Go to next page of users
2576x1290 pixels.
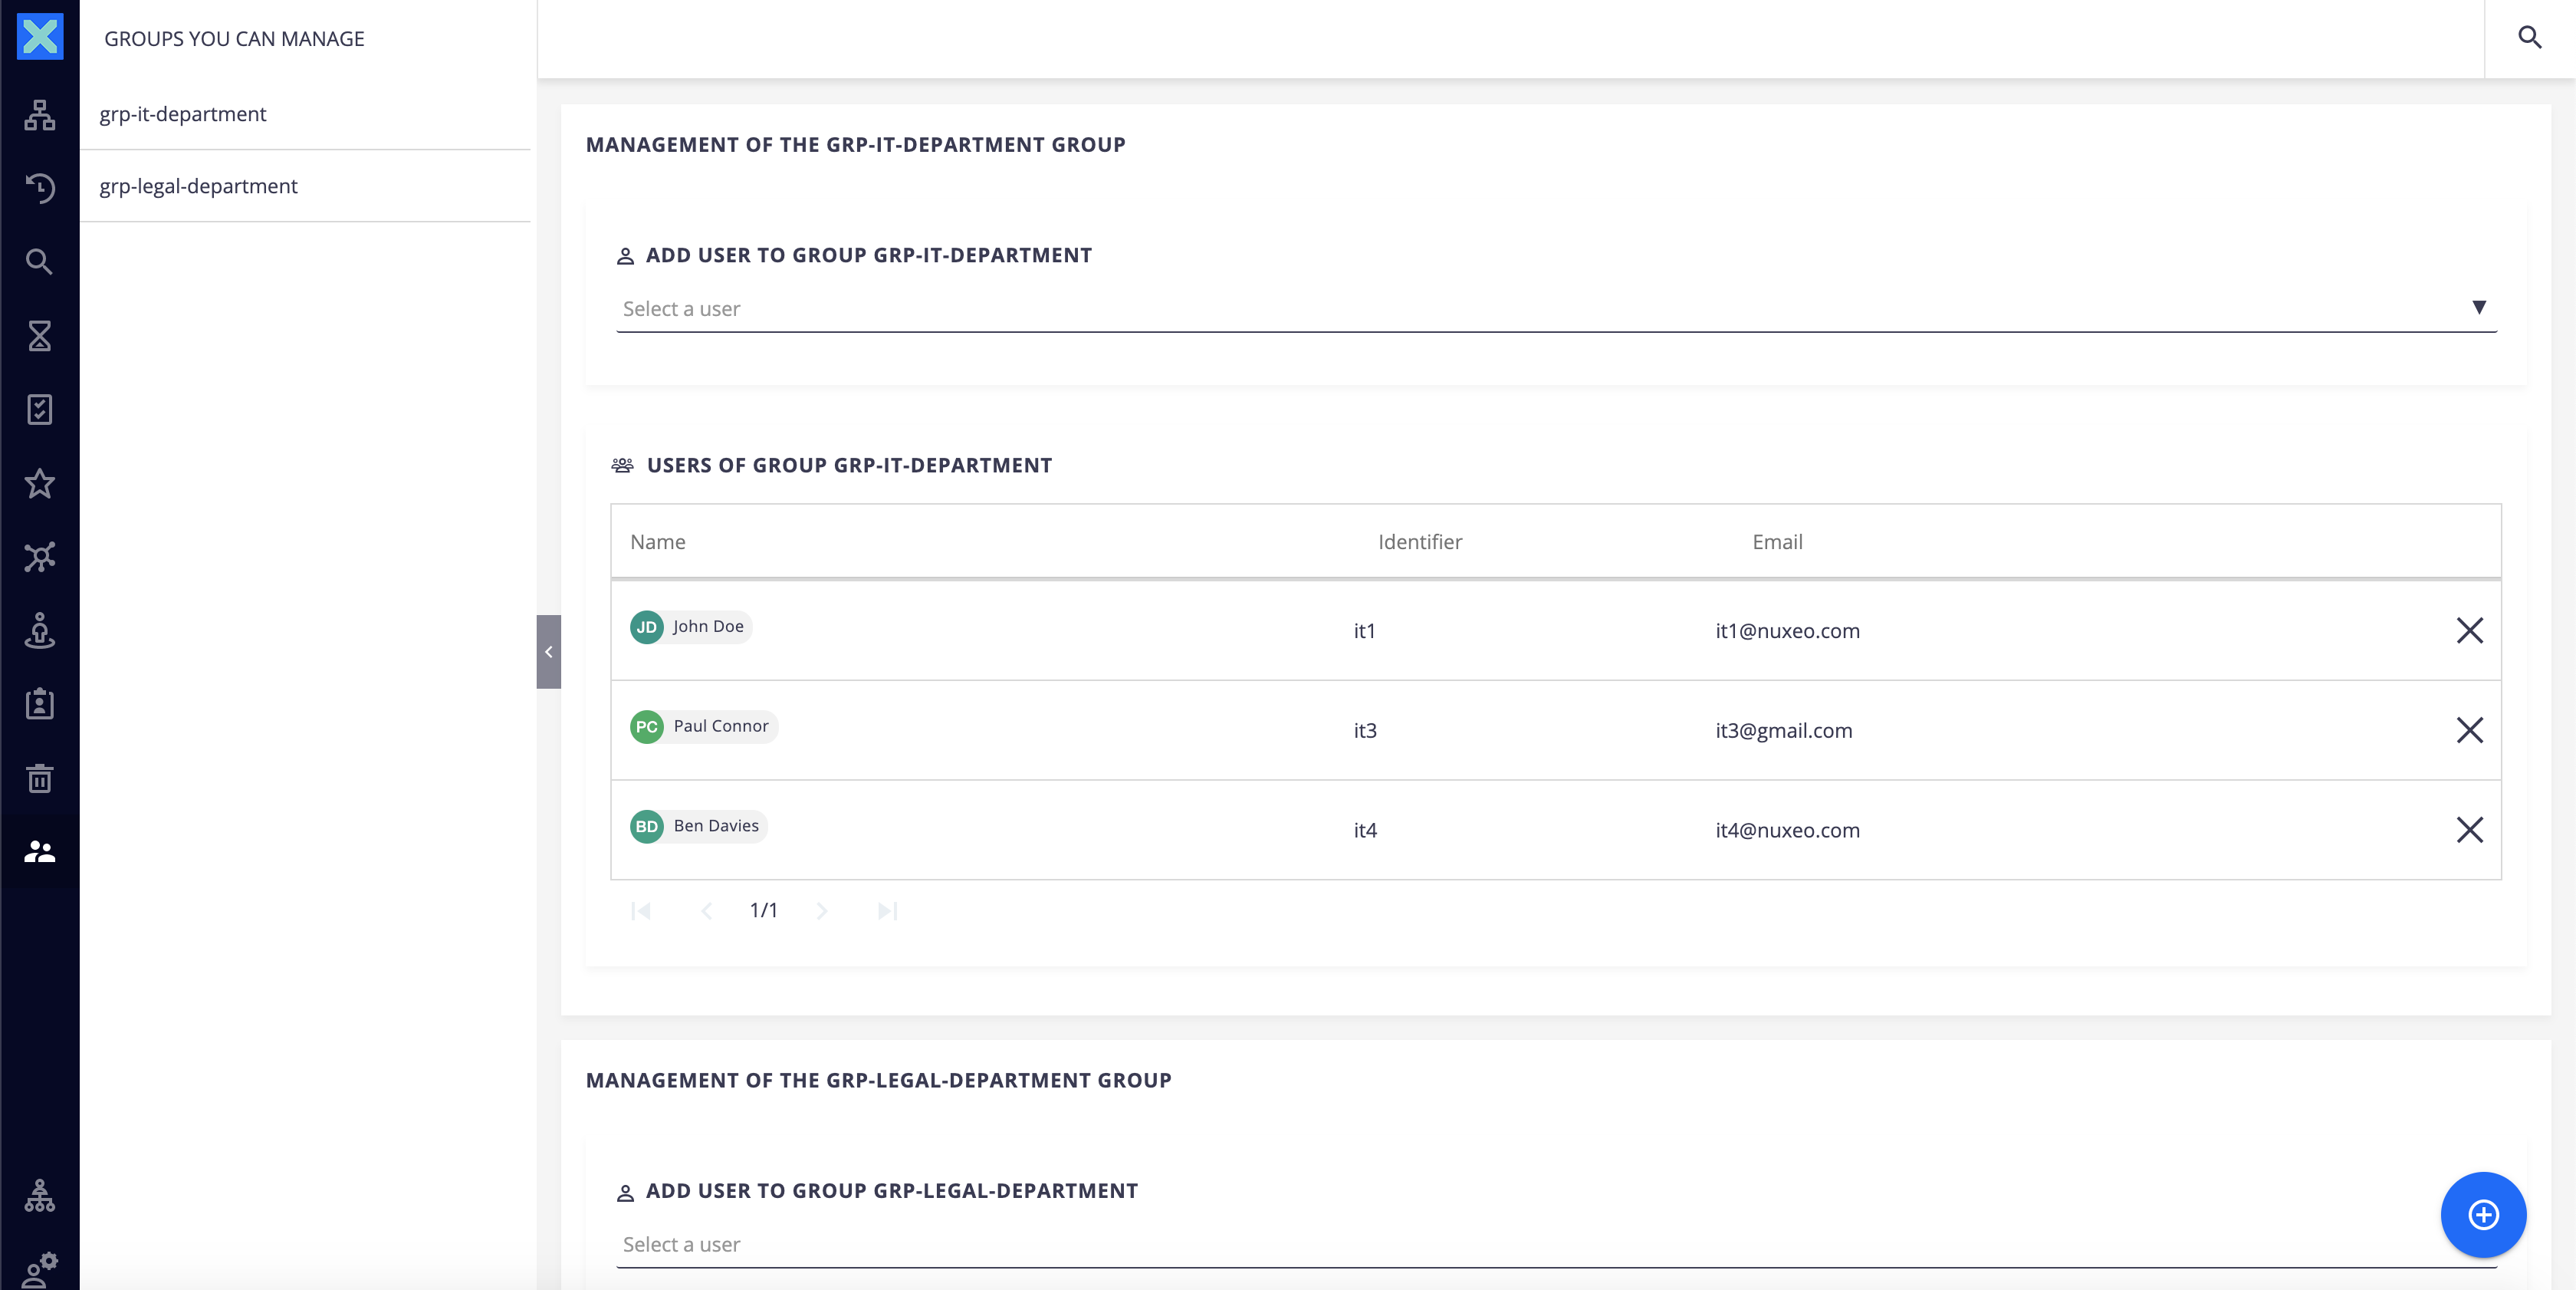tap(822, 910)
